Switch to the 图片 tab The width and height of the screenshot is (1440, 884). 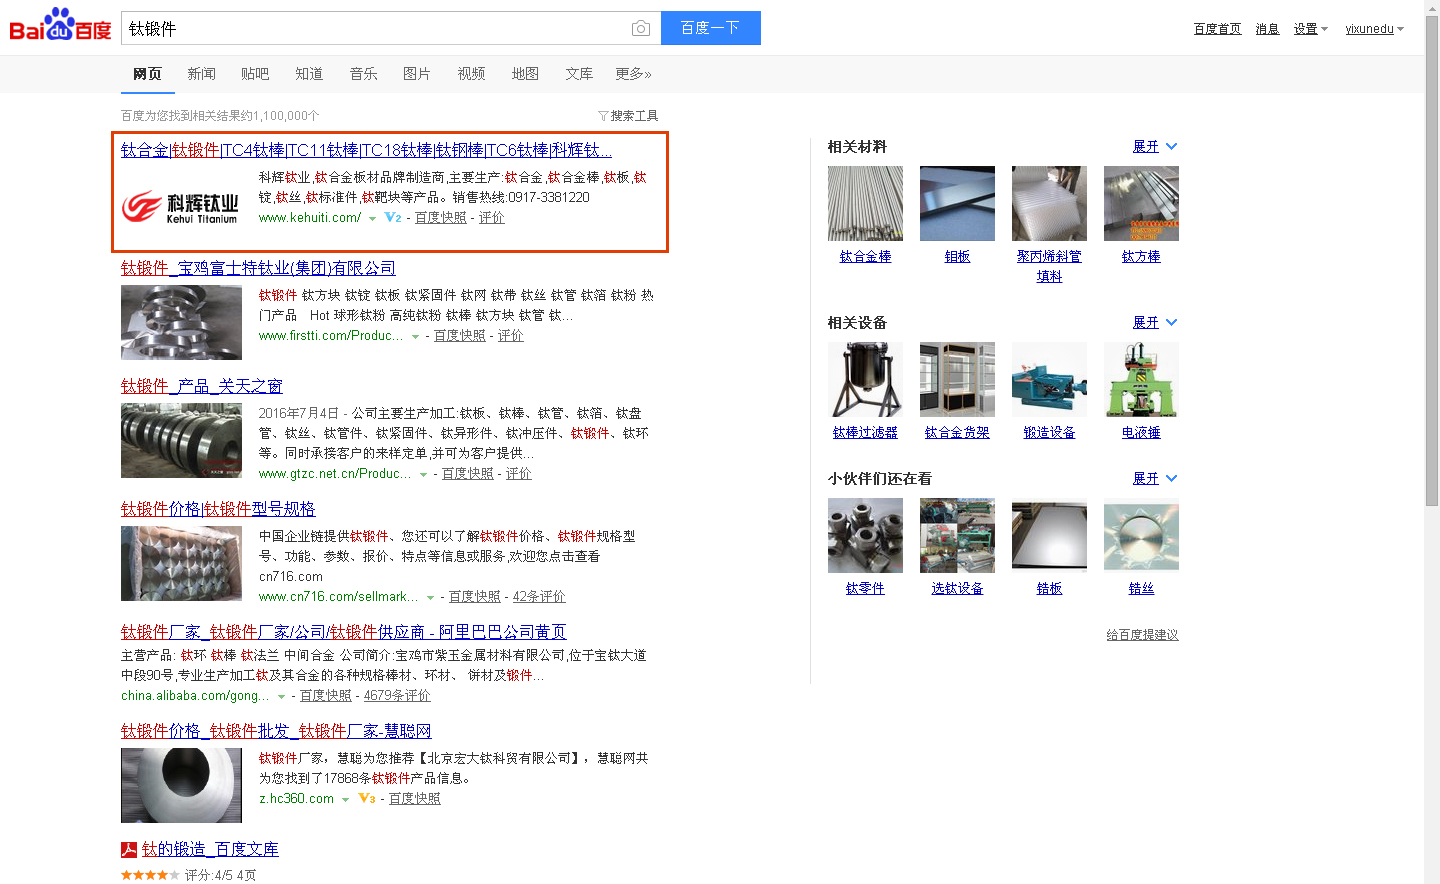(x=417, y=74)
